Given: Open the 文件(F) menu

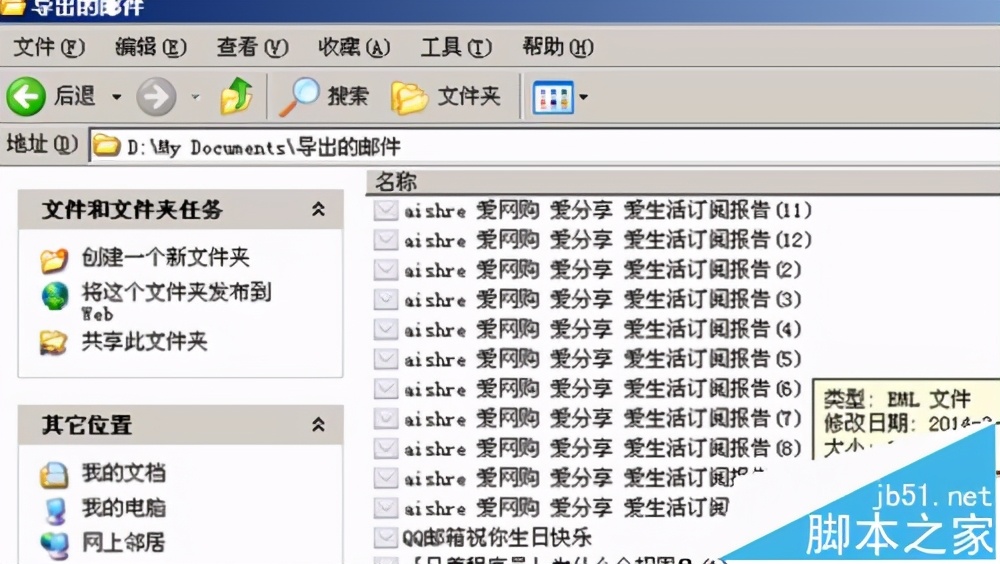Looking at the screenshot, I should coord(48,47).
